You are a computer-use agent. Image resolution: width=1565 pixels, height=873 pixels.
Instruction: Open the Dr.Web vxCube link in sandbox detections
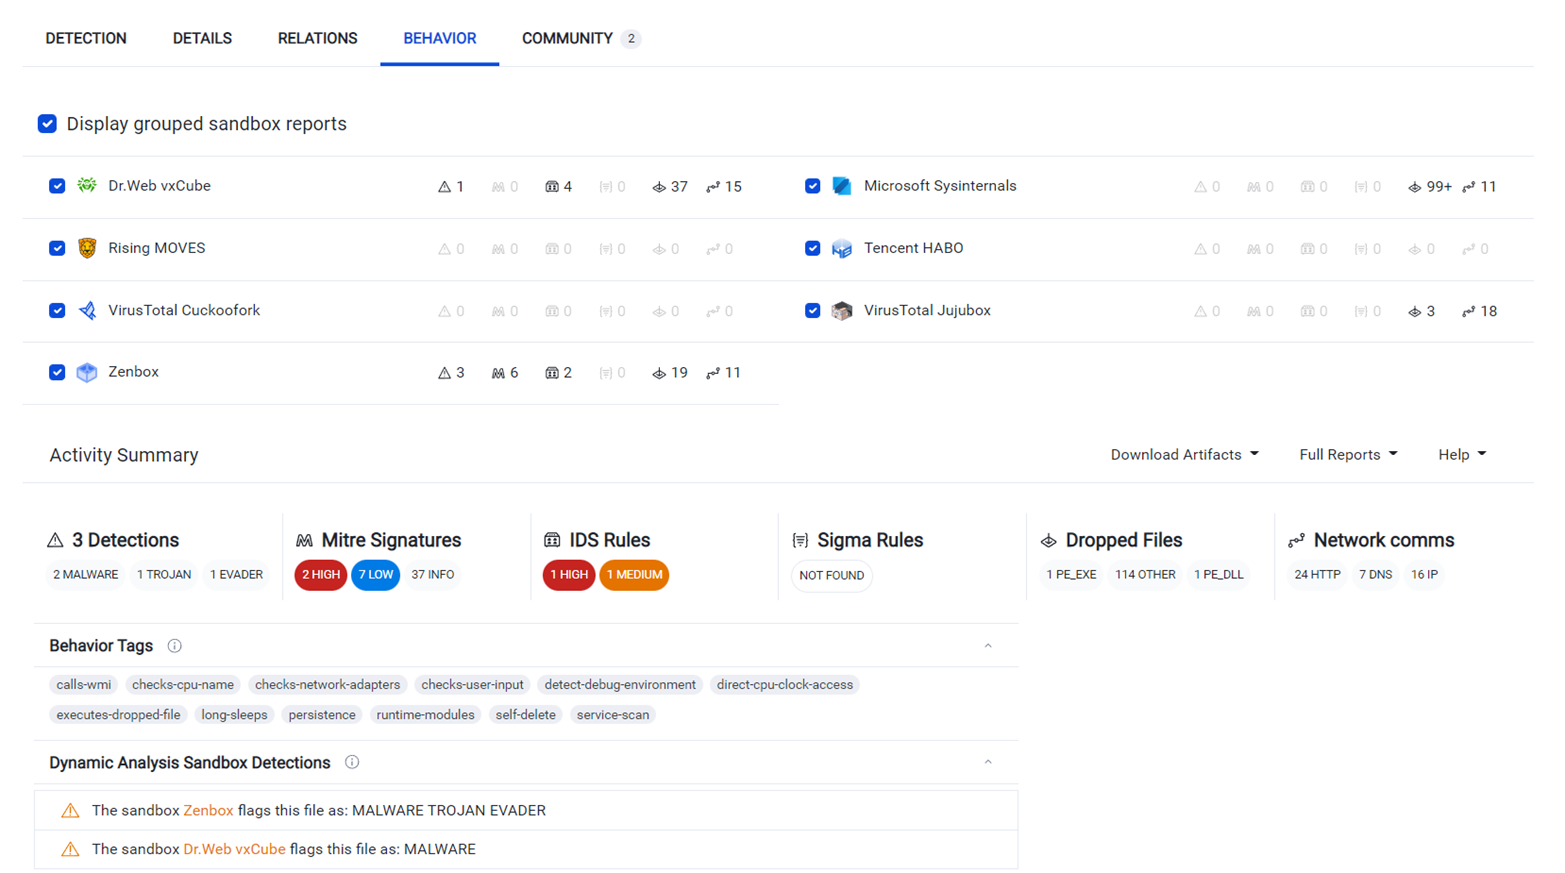(x=234, y=849)
